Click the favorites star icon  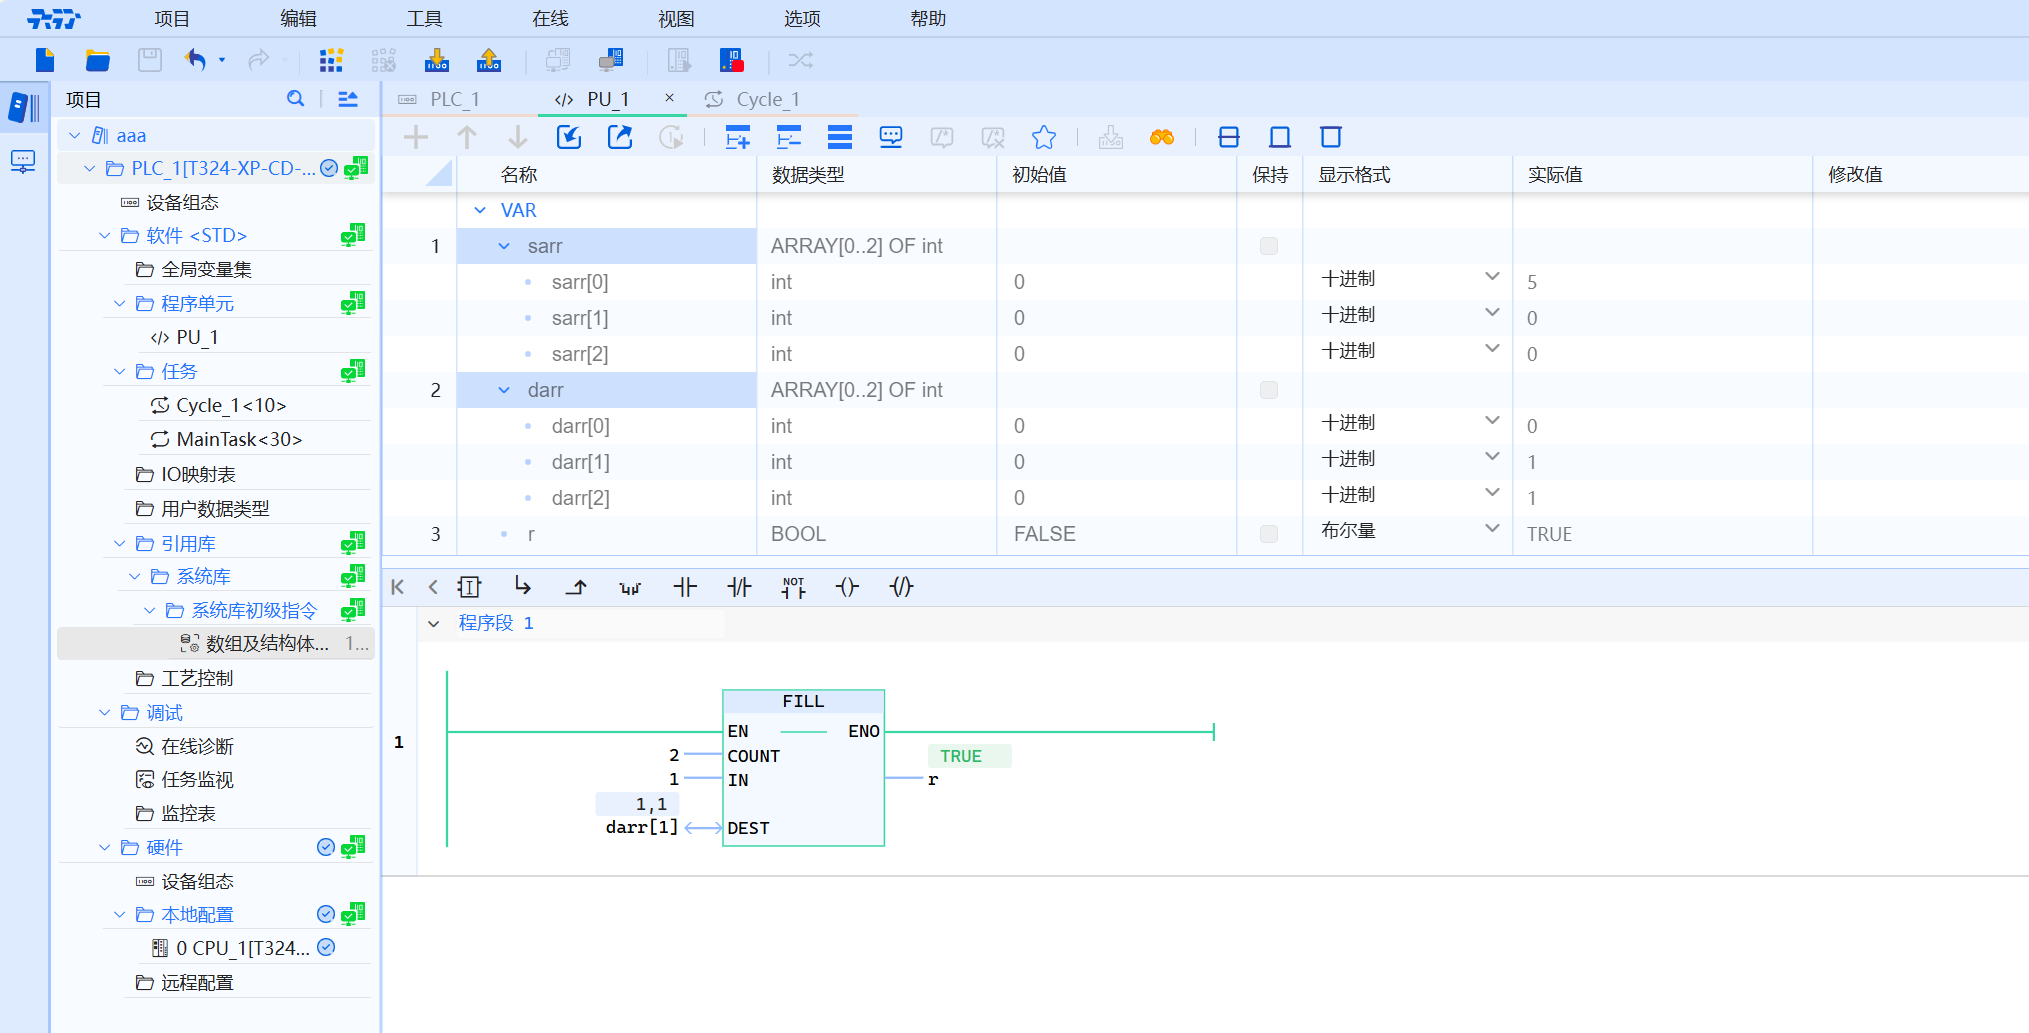(1043, 137)
